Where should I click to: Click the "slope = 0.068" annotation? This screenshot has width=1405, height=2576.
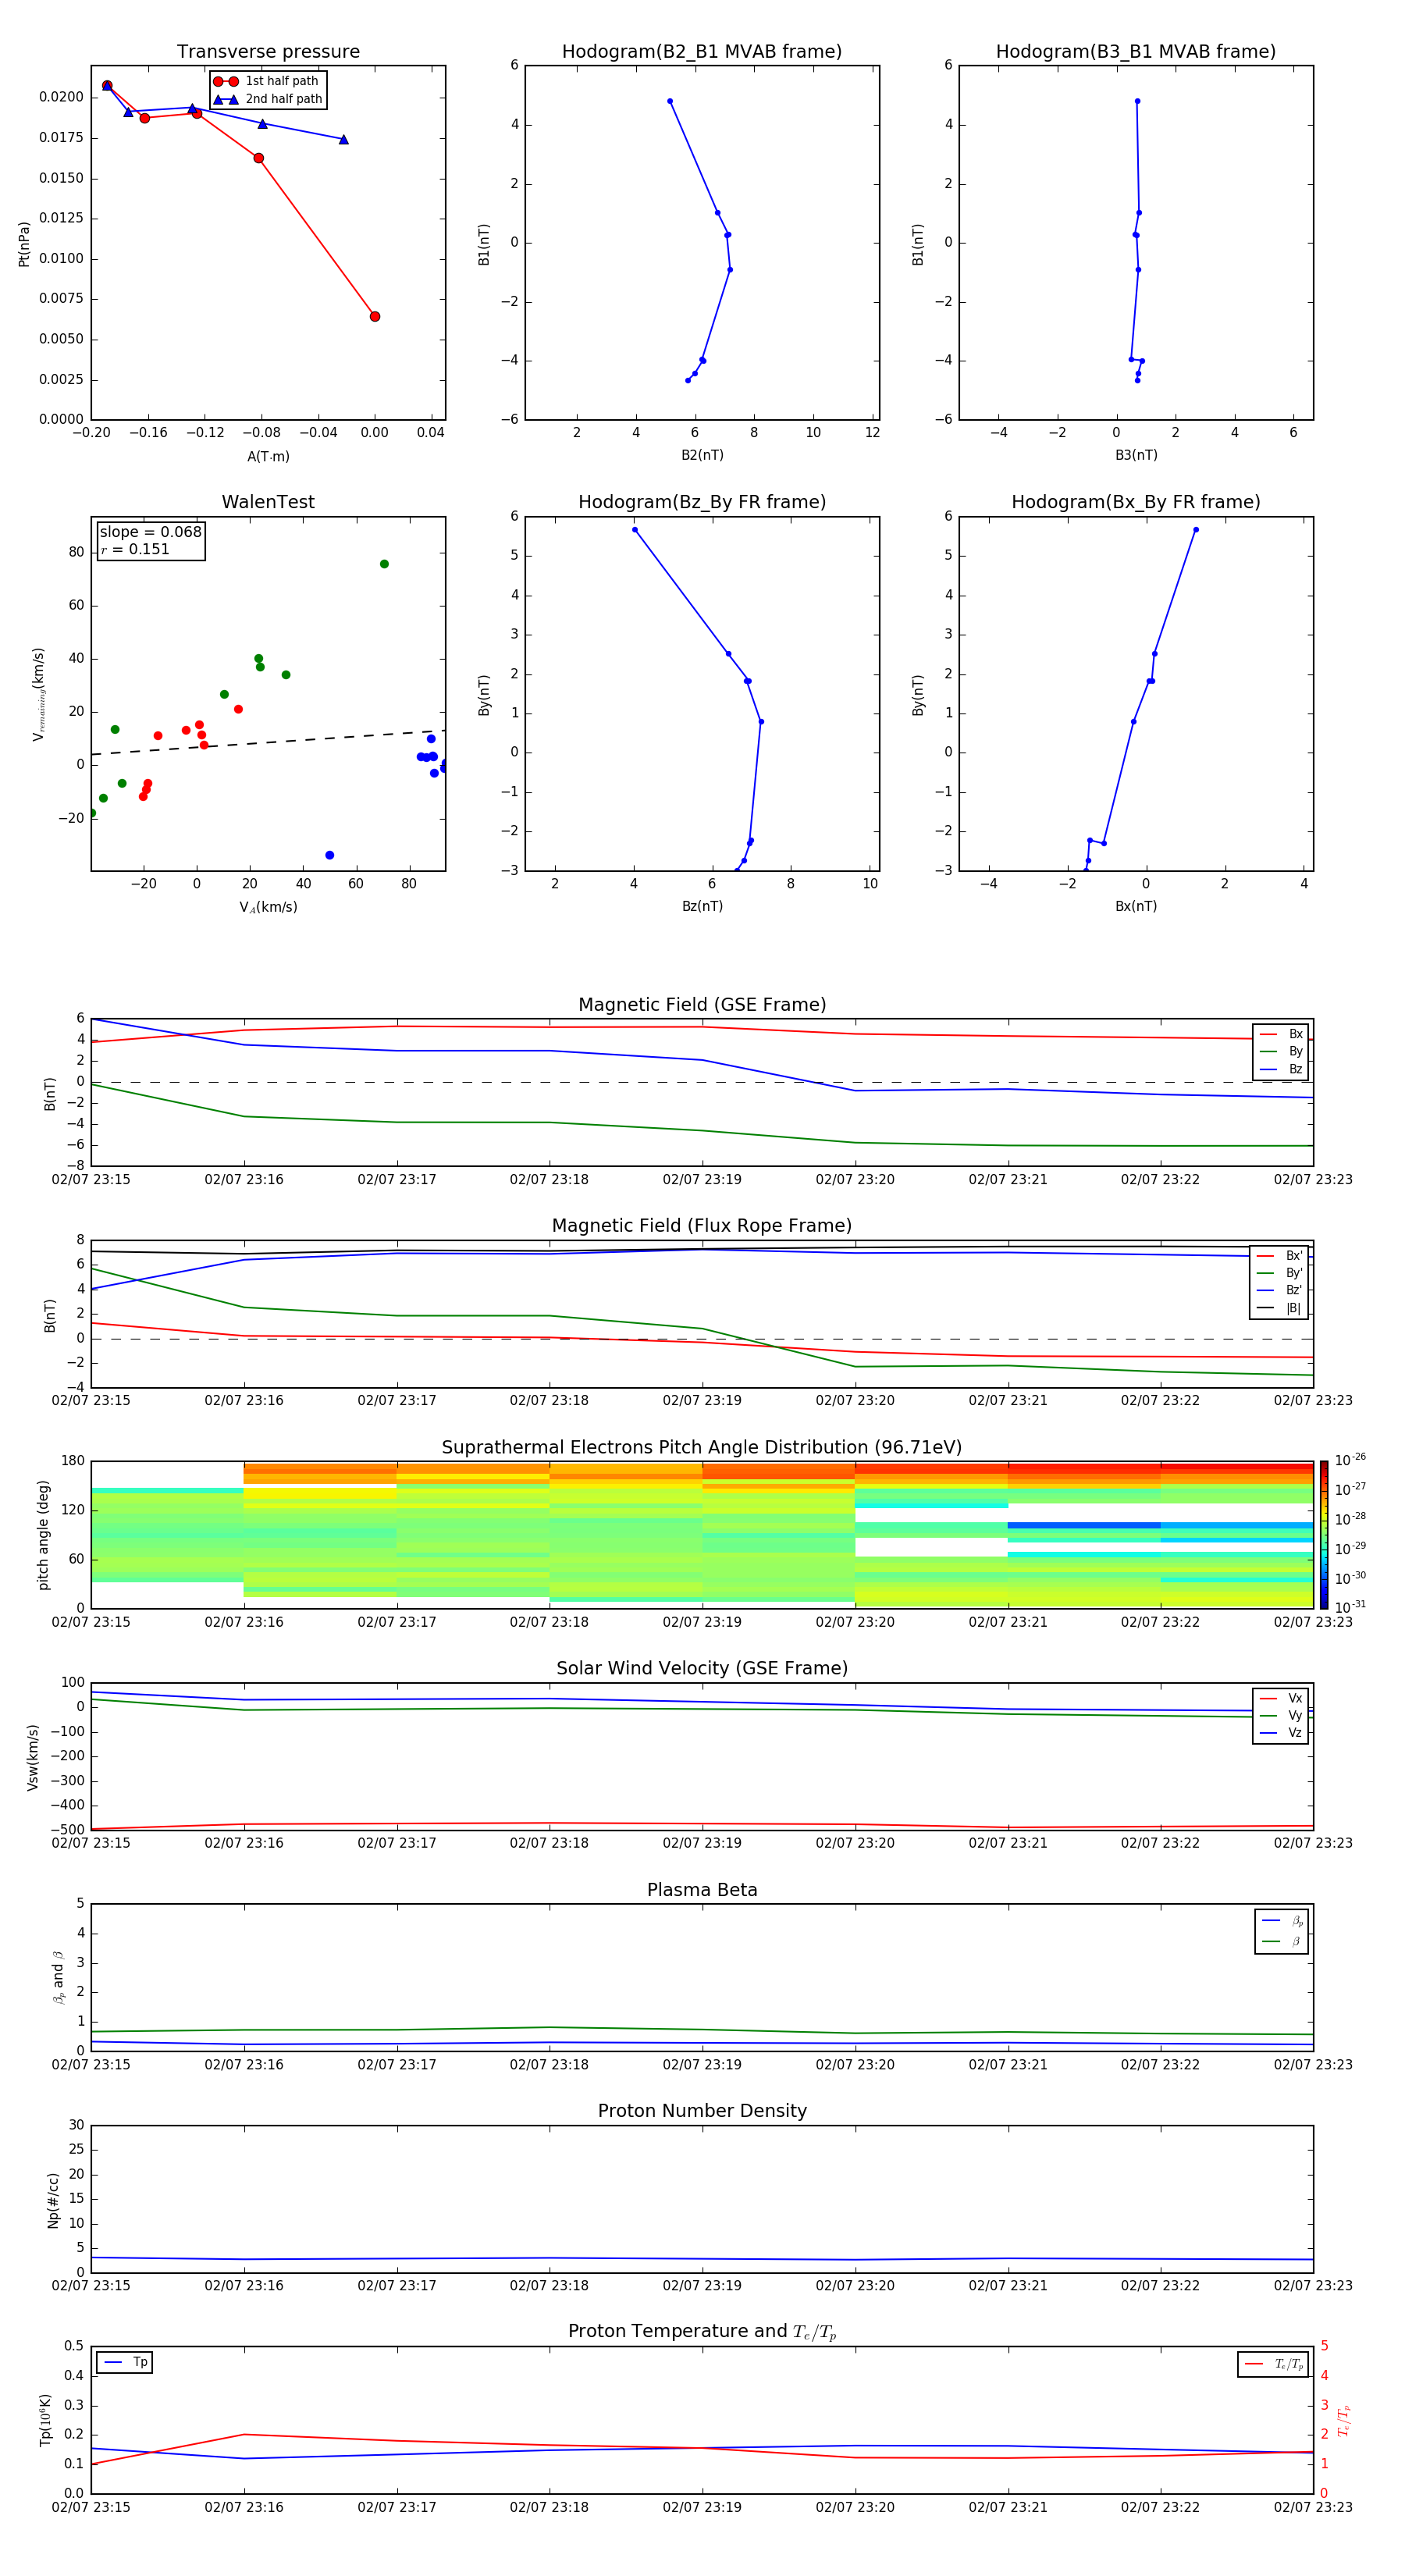coord(151,532)
